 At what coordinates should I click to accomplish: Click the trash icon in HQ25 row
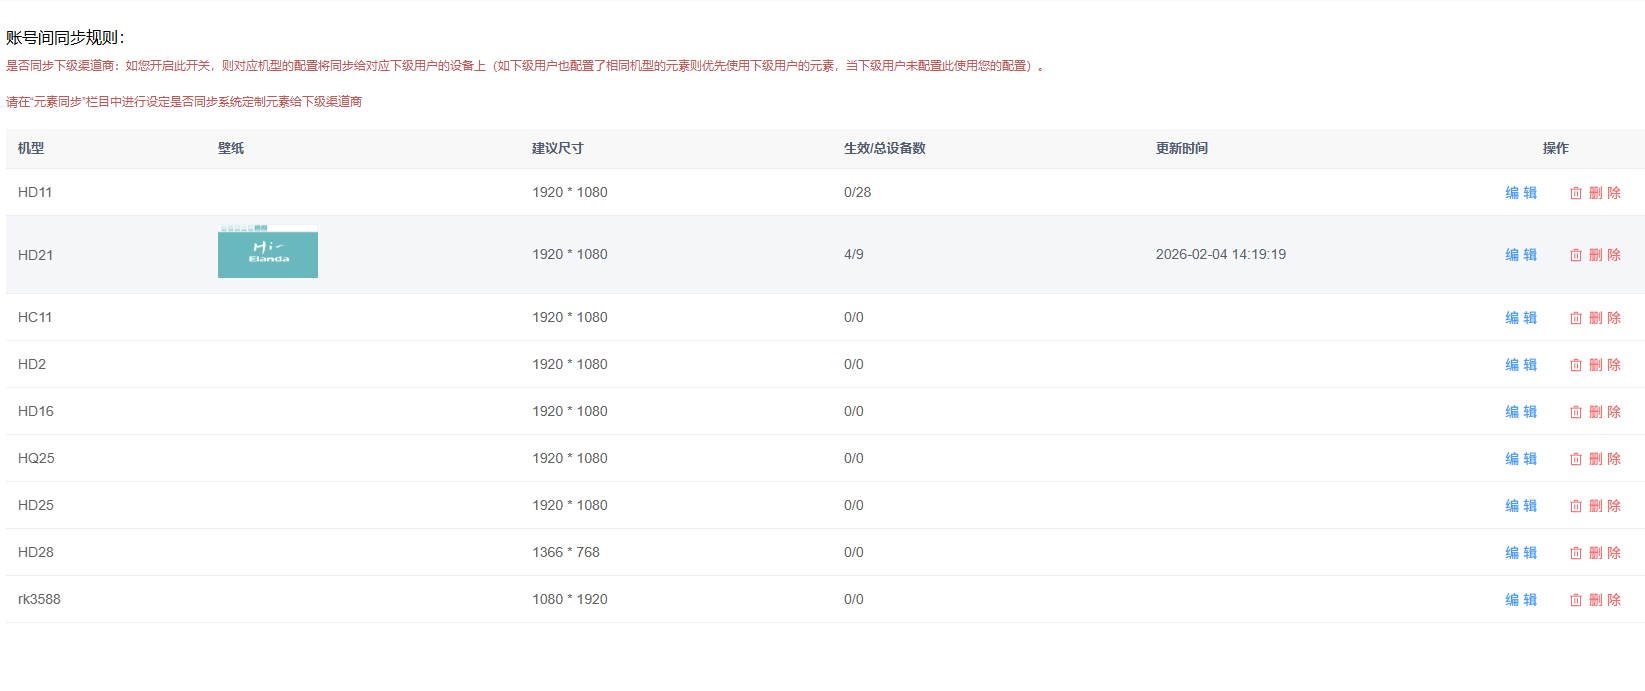click(1576, 459)
